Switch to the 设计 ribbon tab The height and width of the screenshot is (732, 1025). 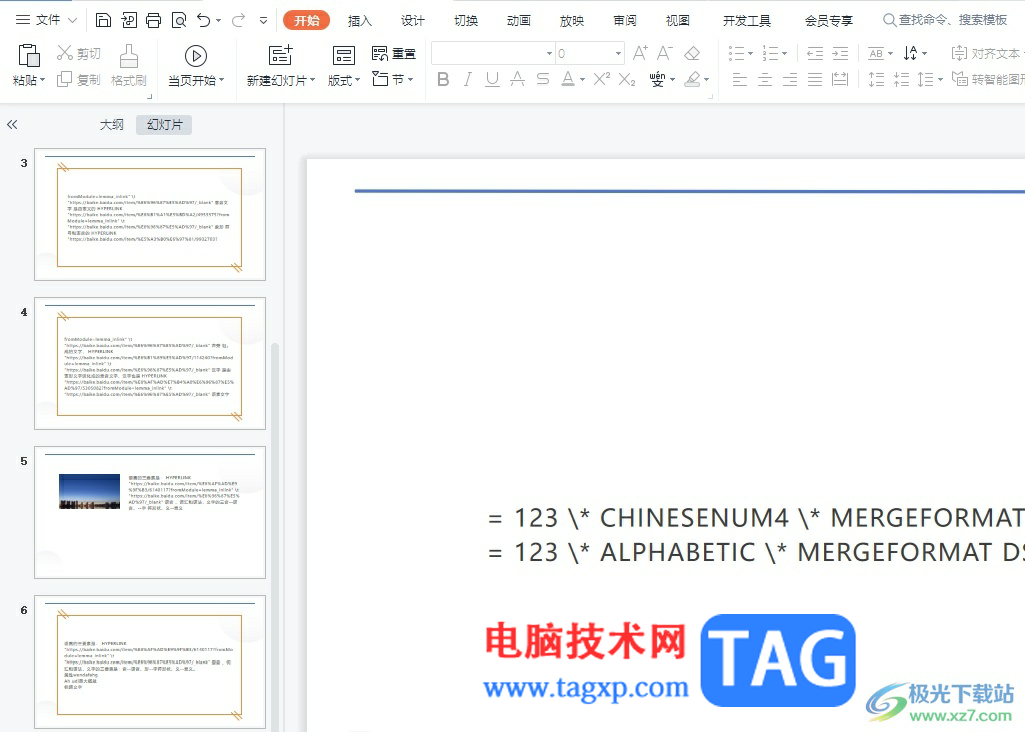[x=412, y=21]
